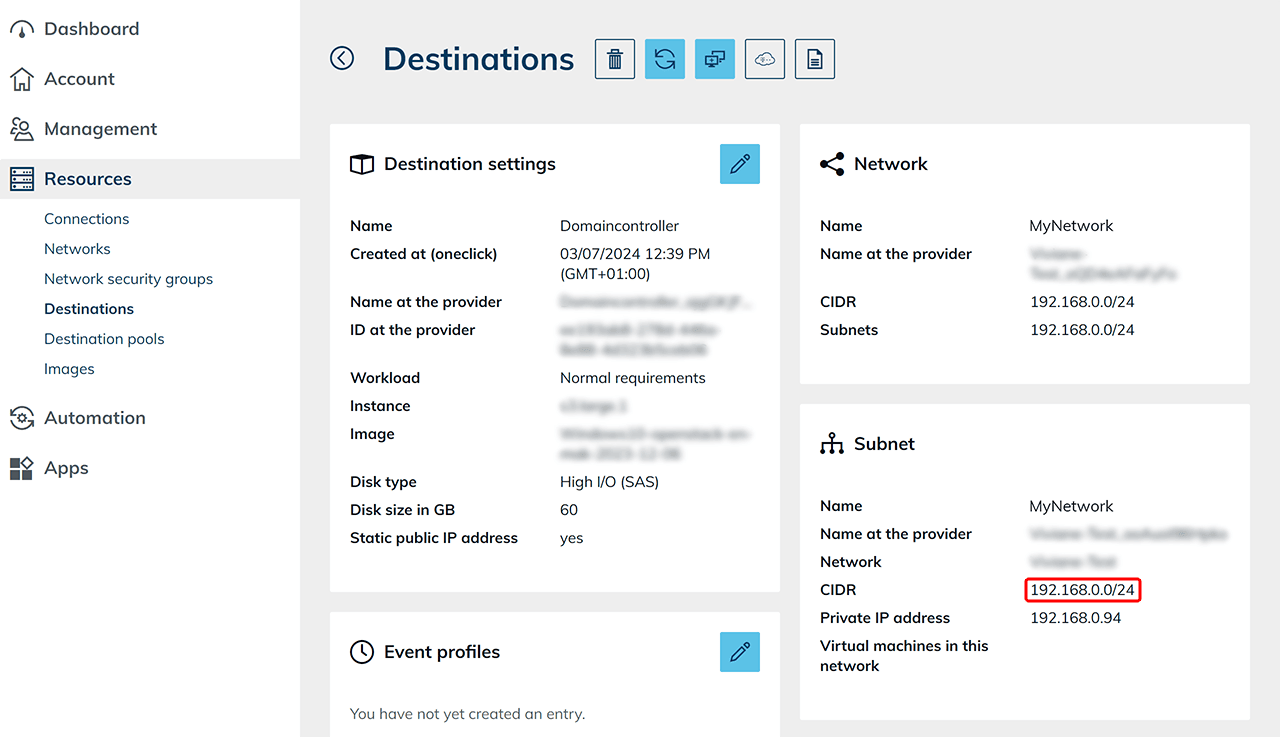Click the cloud icon button
Screen dimensions: 1280x737
click(x=765, y=59)
